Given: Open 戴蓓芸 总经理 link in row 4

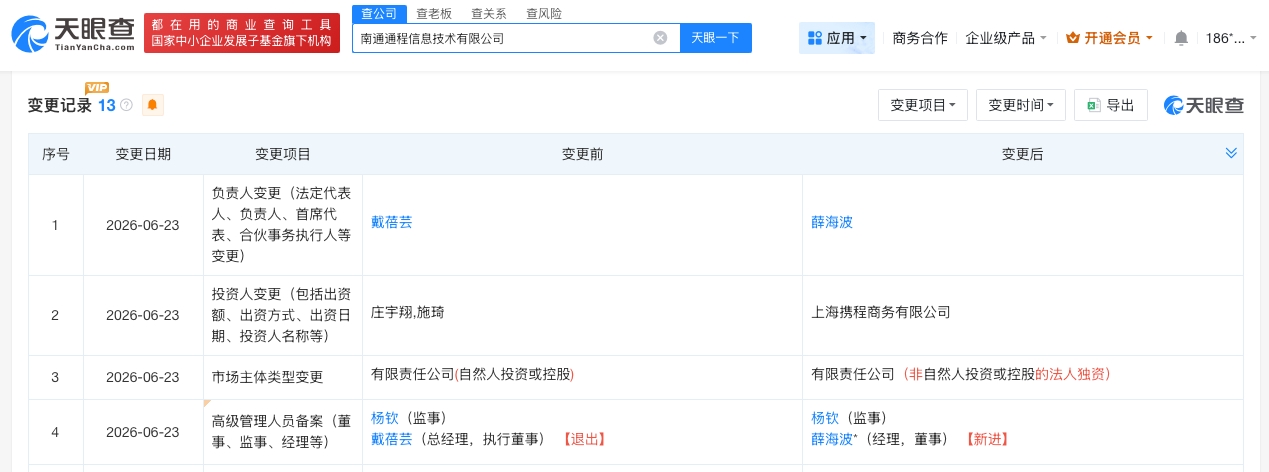Looking at the screenshot, I should pyautogui.click(x=392, y=439).
